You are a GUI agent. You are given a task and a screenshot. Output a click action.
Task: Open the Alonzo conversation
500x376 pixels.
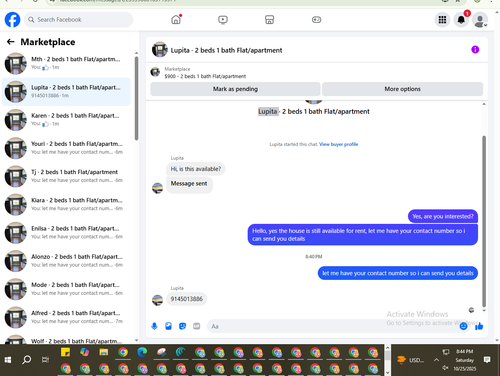pyautogui.click(x=66, y=261)
